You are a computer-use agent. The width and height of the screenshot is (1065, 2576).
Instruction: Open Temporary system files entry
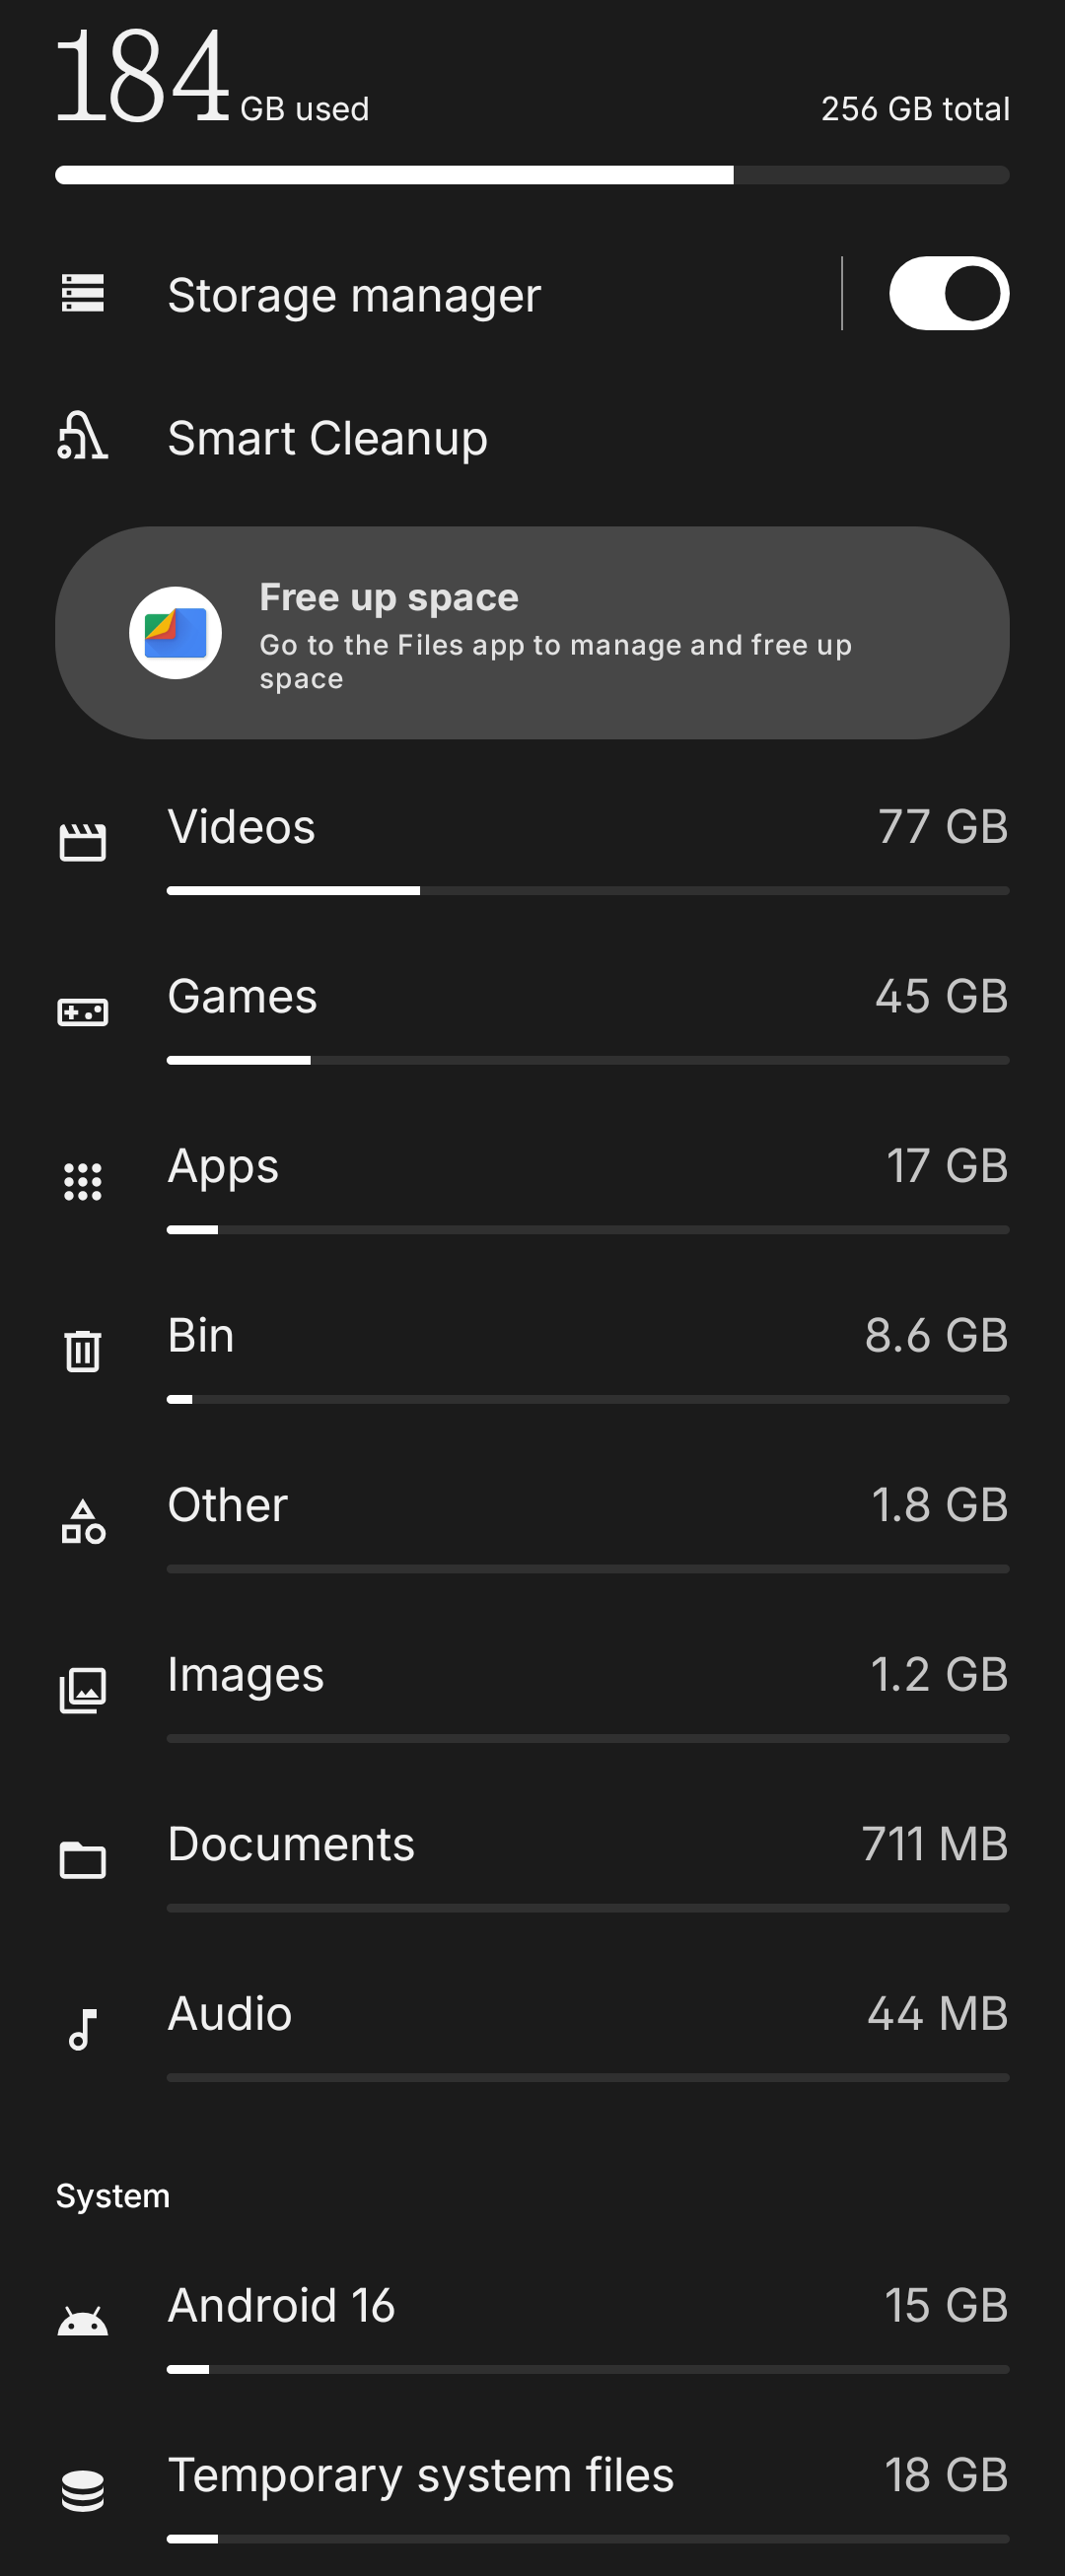click(420, 2475)
